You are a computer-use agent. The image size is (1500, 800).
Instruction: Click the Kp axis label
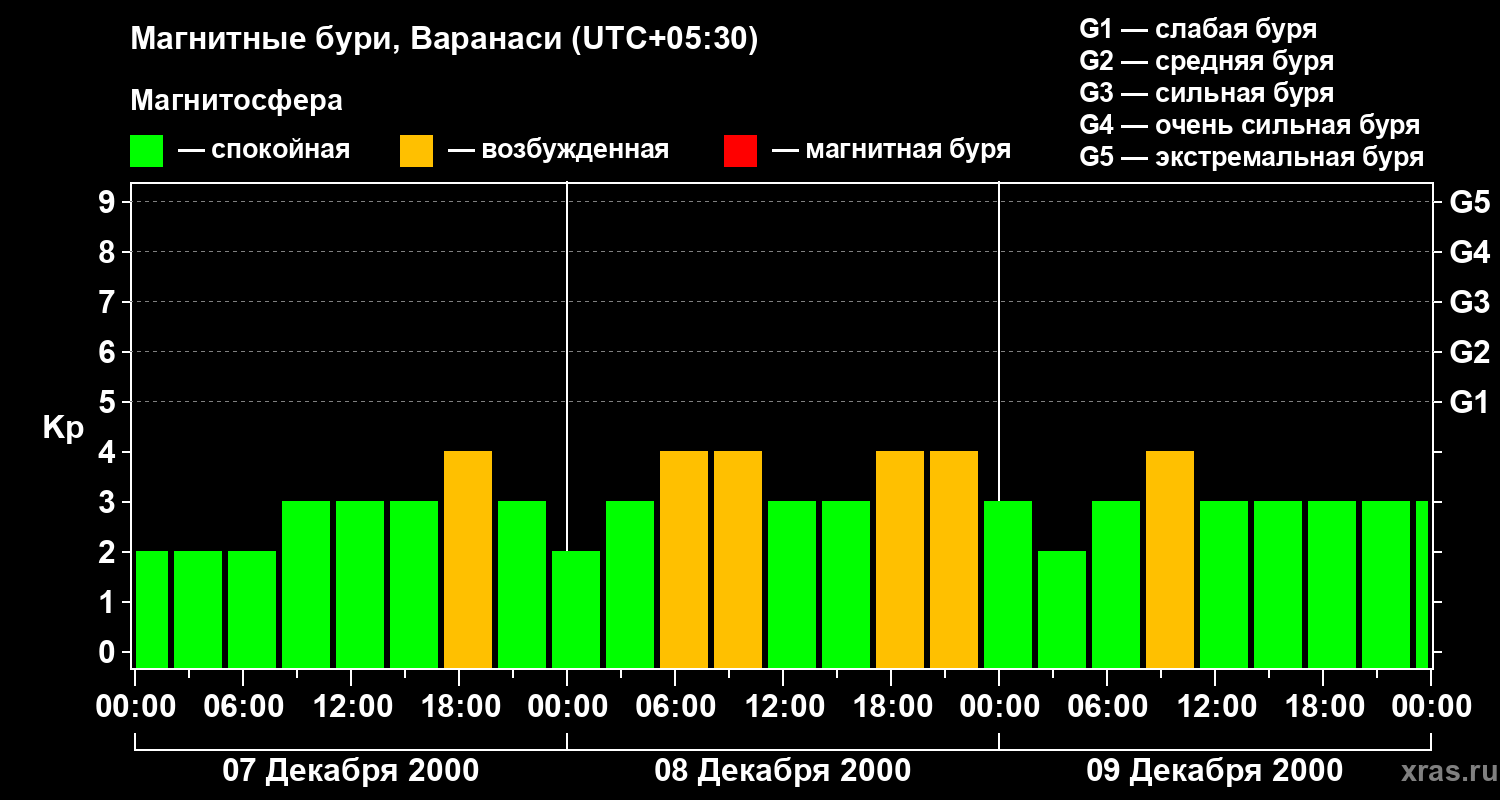63,427
